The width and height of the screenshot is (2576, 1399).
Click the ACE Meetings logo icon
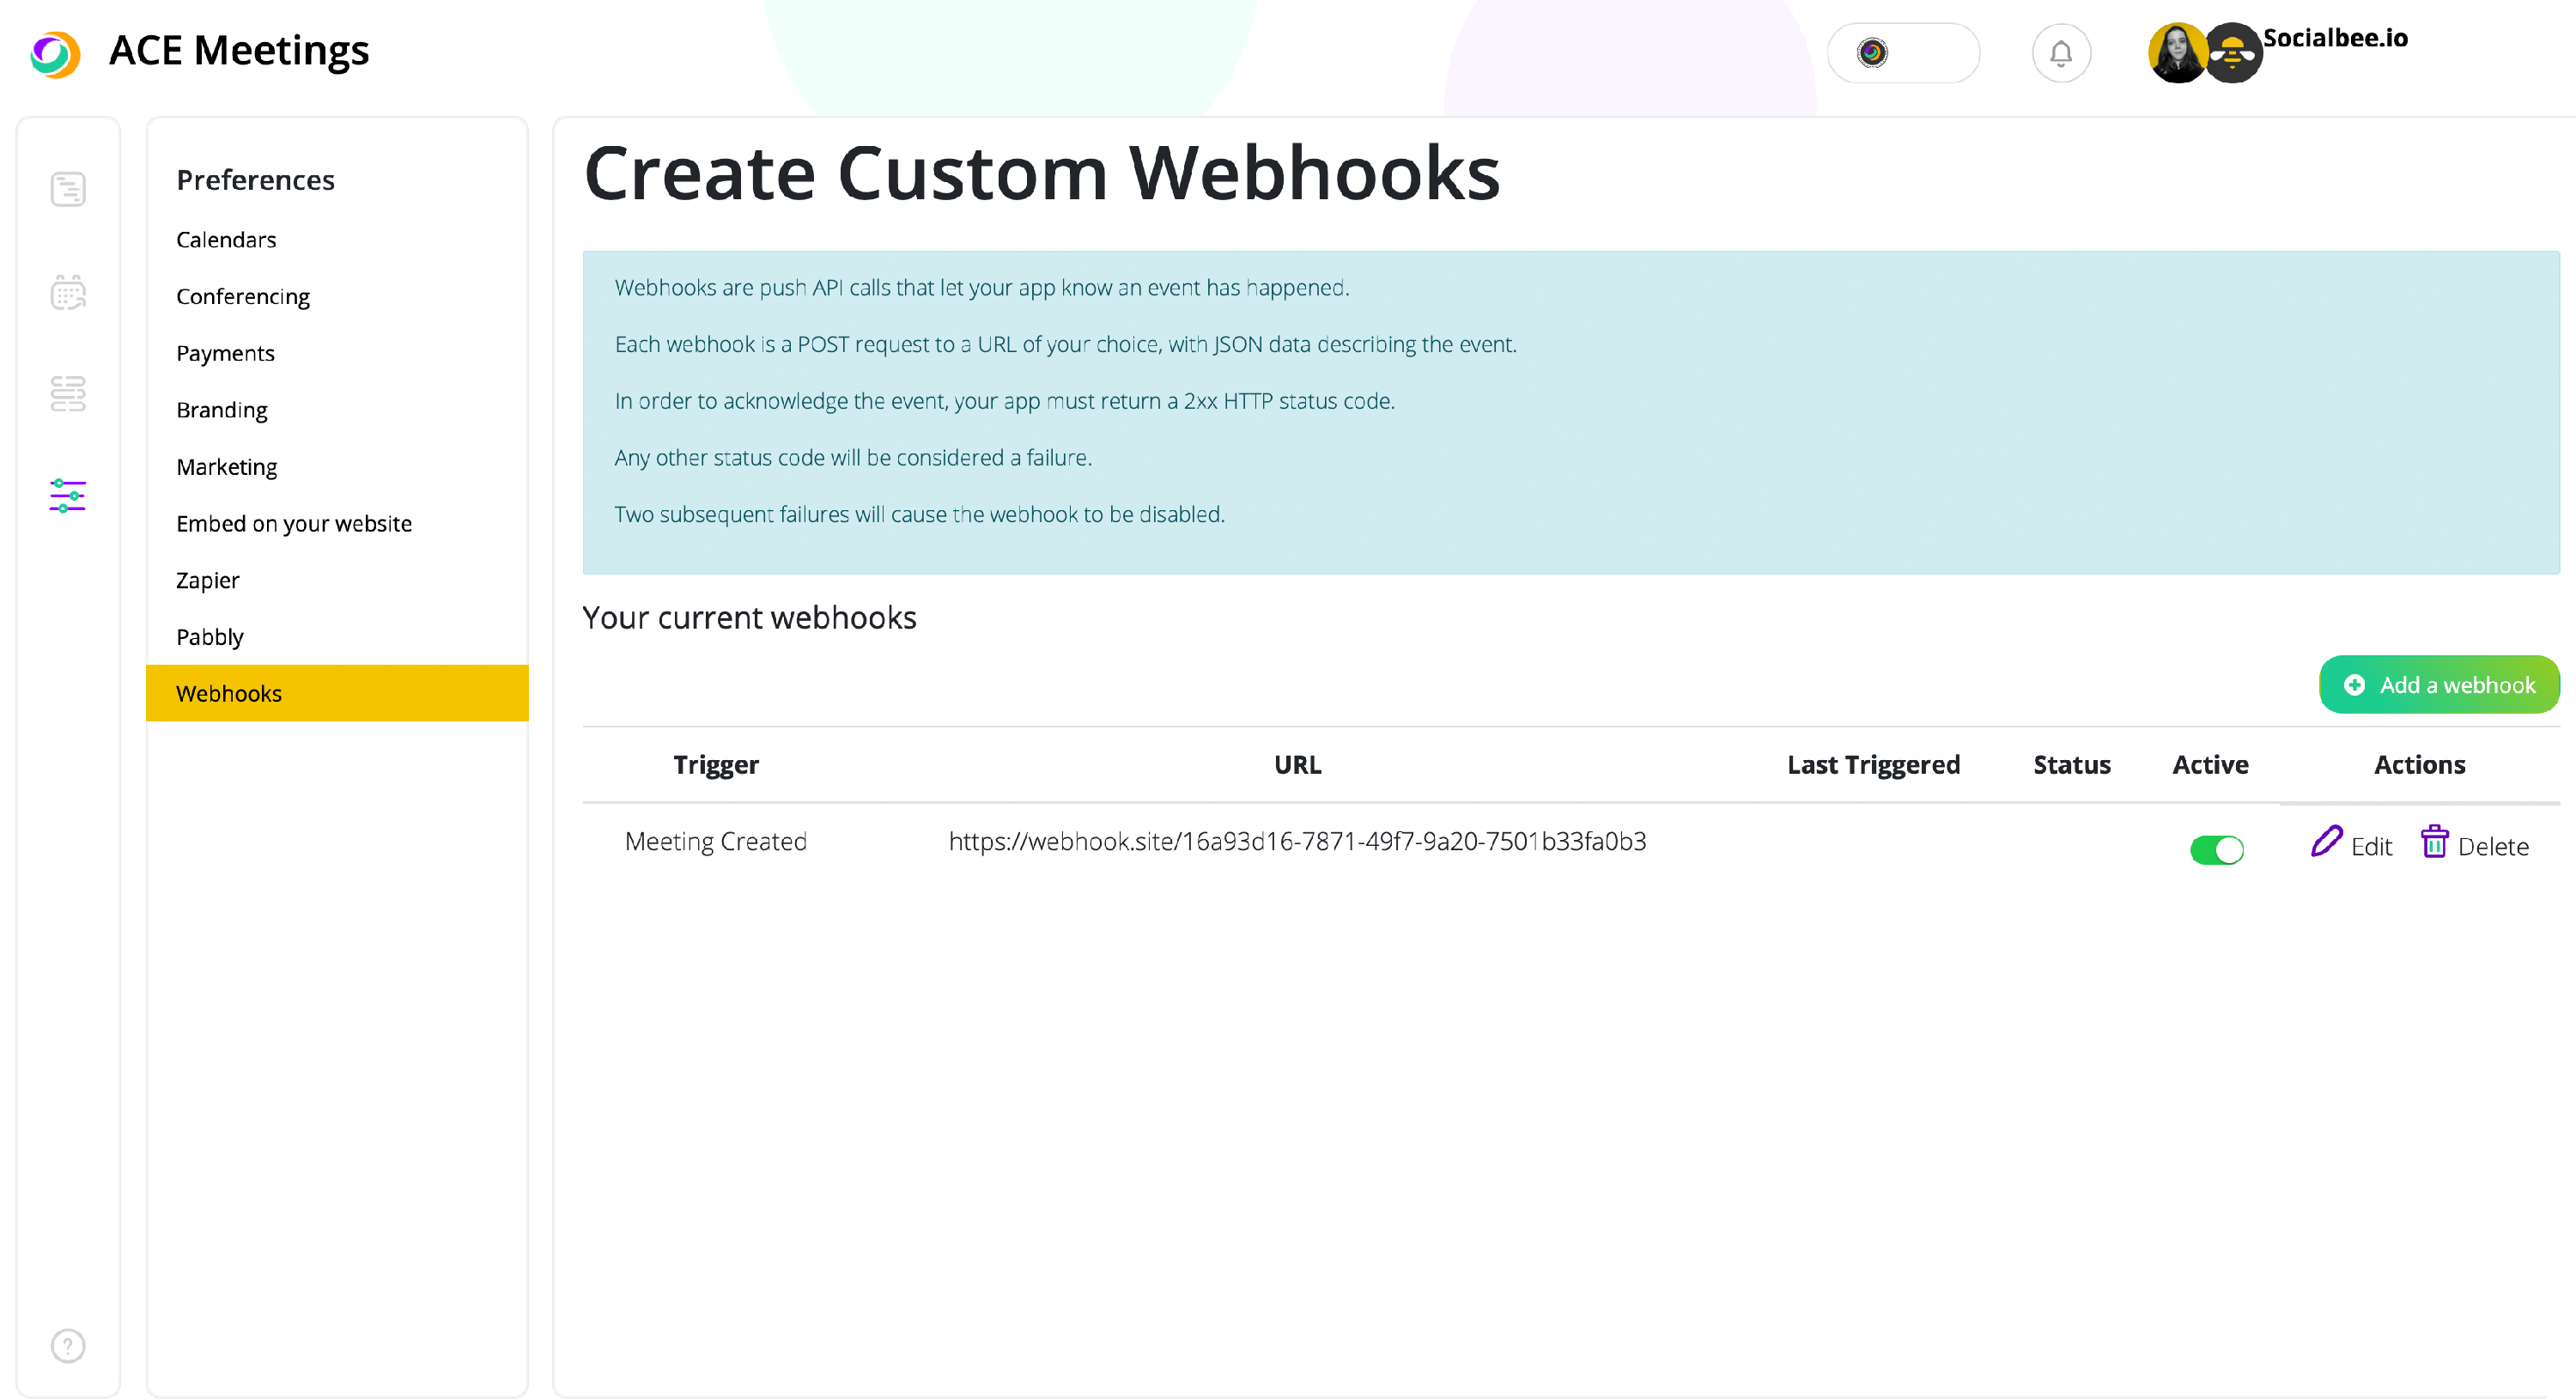pos(55,53)
